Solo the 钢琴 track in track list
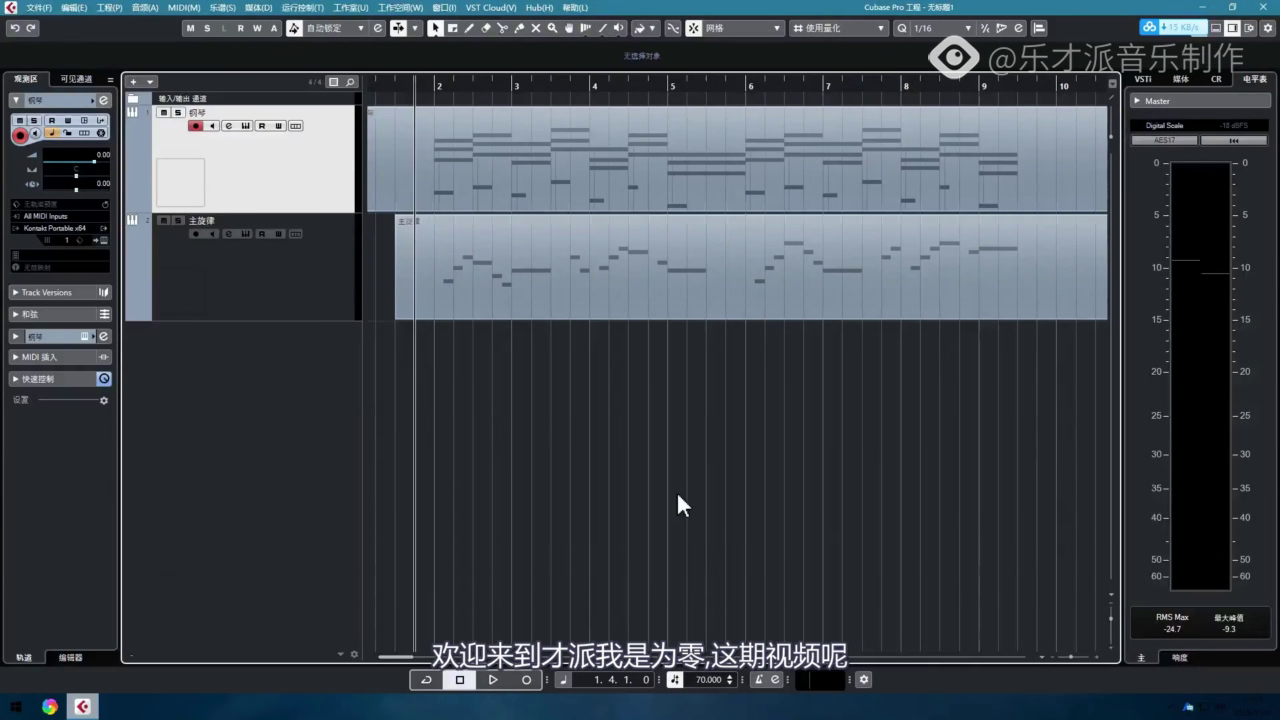 click(x=178, y=113)
